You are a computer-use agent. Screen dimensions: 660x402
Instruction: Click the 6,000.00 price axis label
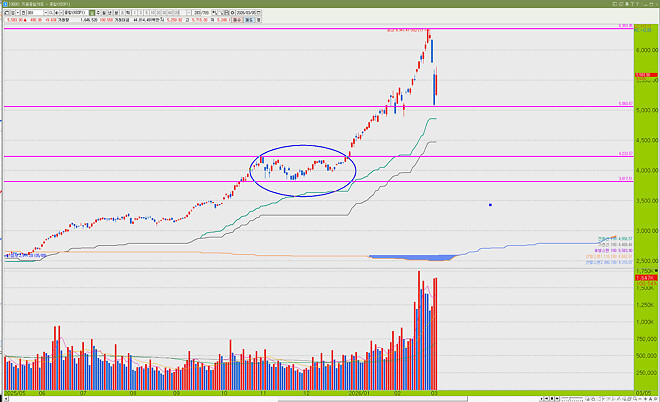[x=647, y=50]
